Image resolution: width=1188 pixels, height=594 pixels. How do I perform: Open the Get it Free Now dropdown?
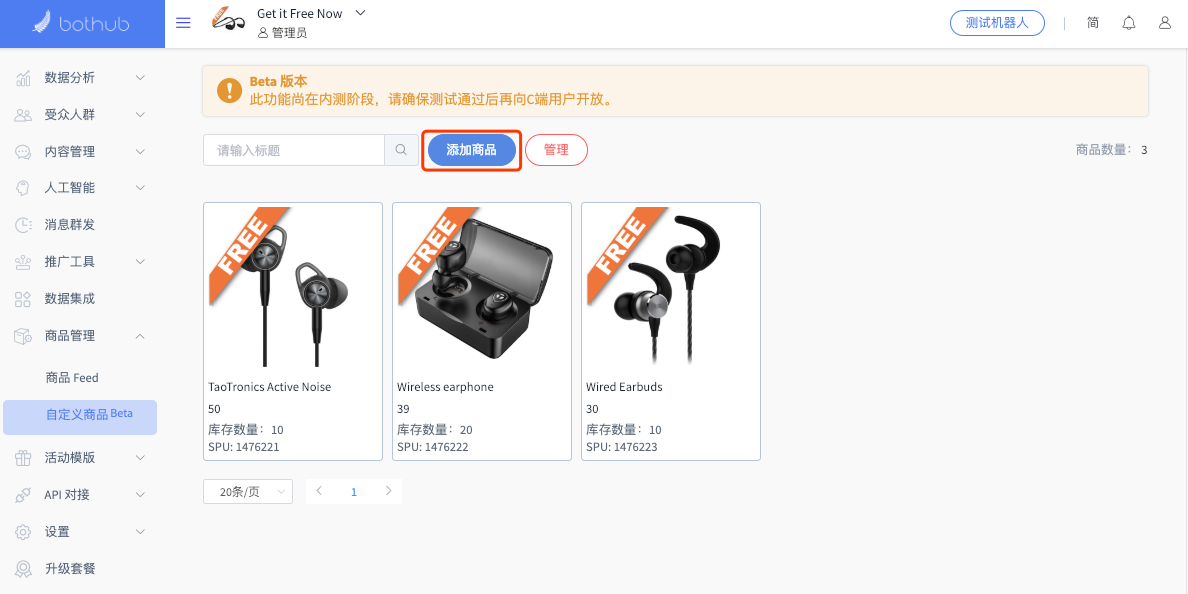tap(361, 13)
